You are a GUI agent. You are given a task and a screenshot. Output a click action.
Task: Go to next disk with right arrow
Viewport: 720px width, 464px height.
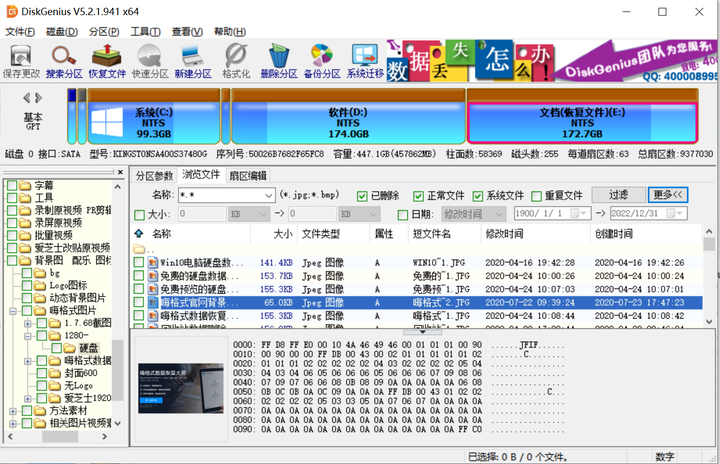(x=39, y=98)
